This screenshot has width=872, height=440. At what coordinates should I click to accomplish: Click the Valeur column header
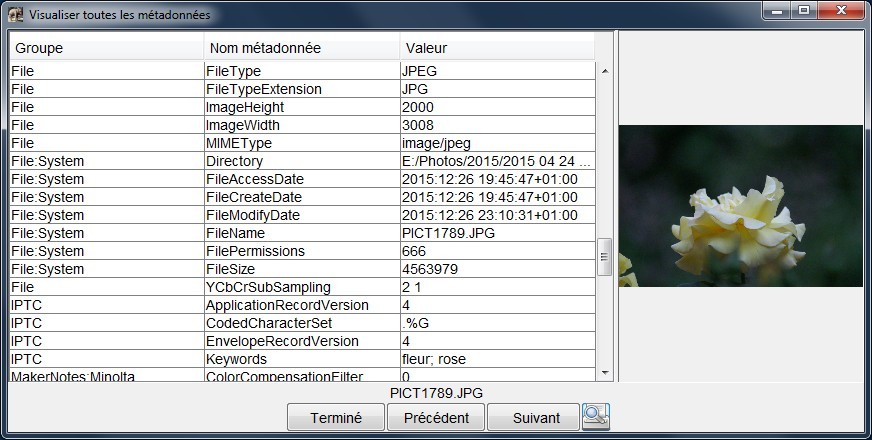[x=497, y=48]
